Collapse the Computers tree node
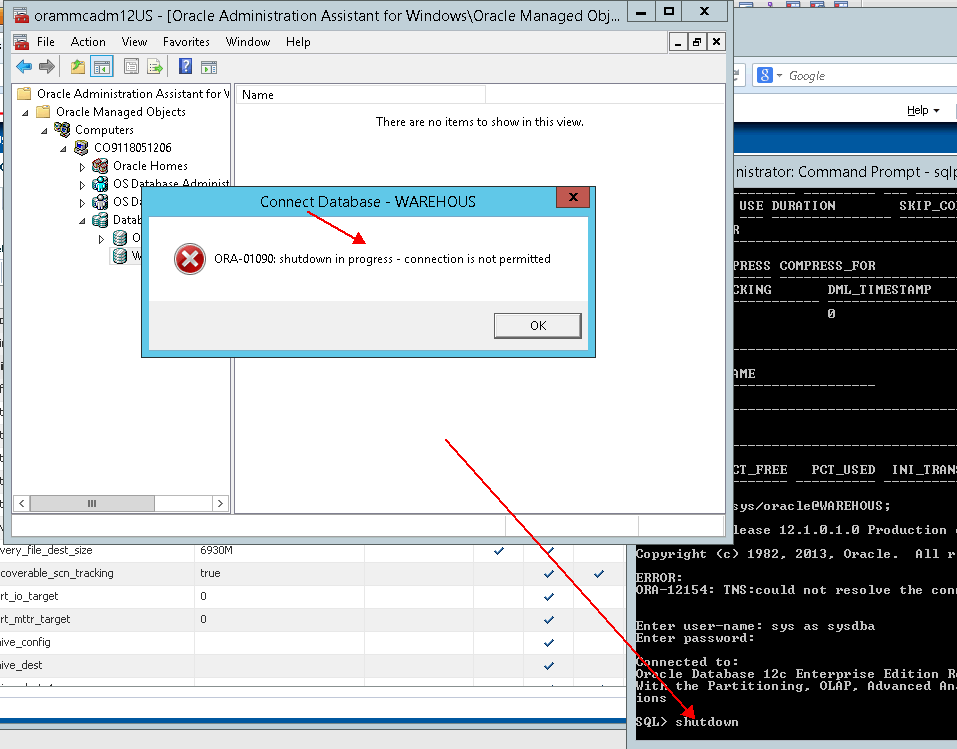The height and width of the screenshot is (749, 957). (x=45, y=131)
